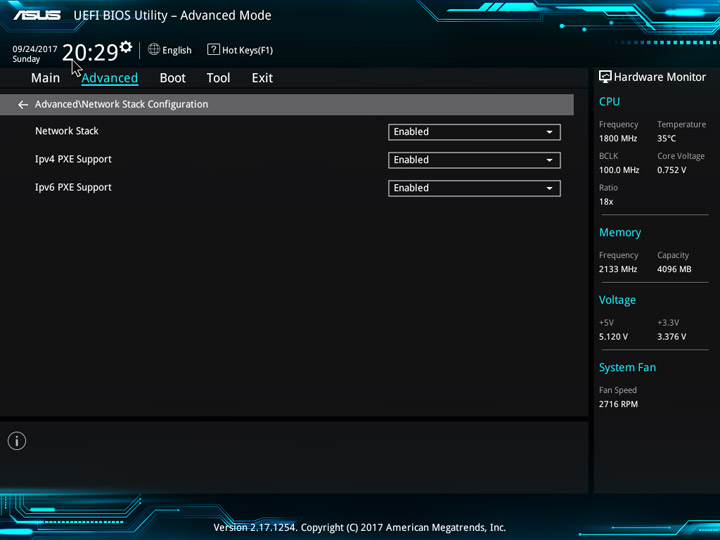Open the Ipv6 PXE Support dropdown
This screenshot has width=720, height=540.
(x=474, y=188)
